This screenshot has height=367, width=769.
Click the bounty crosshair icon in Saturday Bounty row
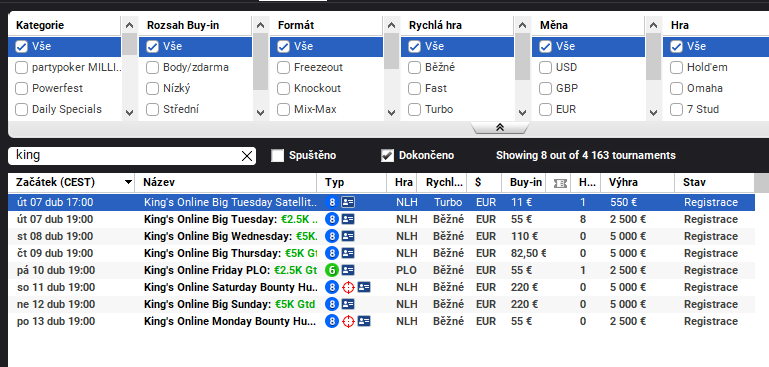[348, 288]
